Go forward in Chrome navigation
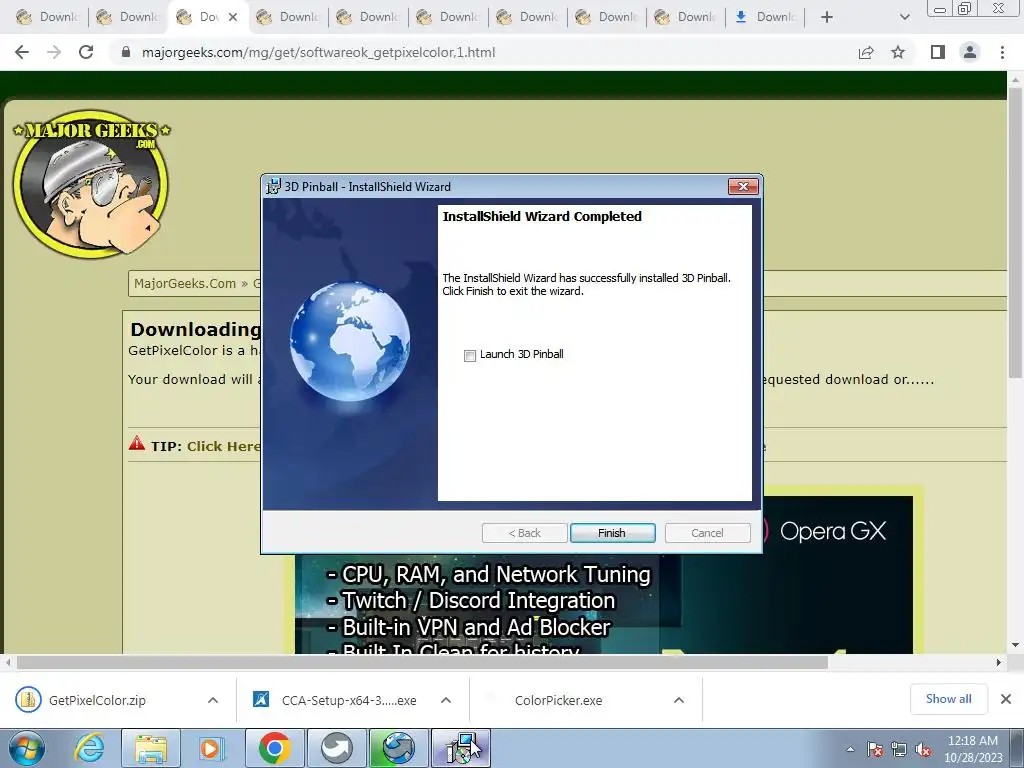This screenshot has height=768, width=1024. (54, 52)
